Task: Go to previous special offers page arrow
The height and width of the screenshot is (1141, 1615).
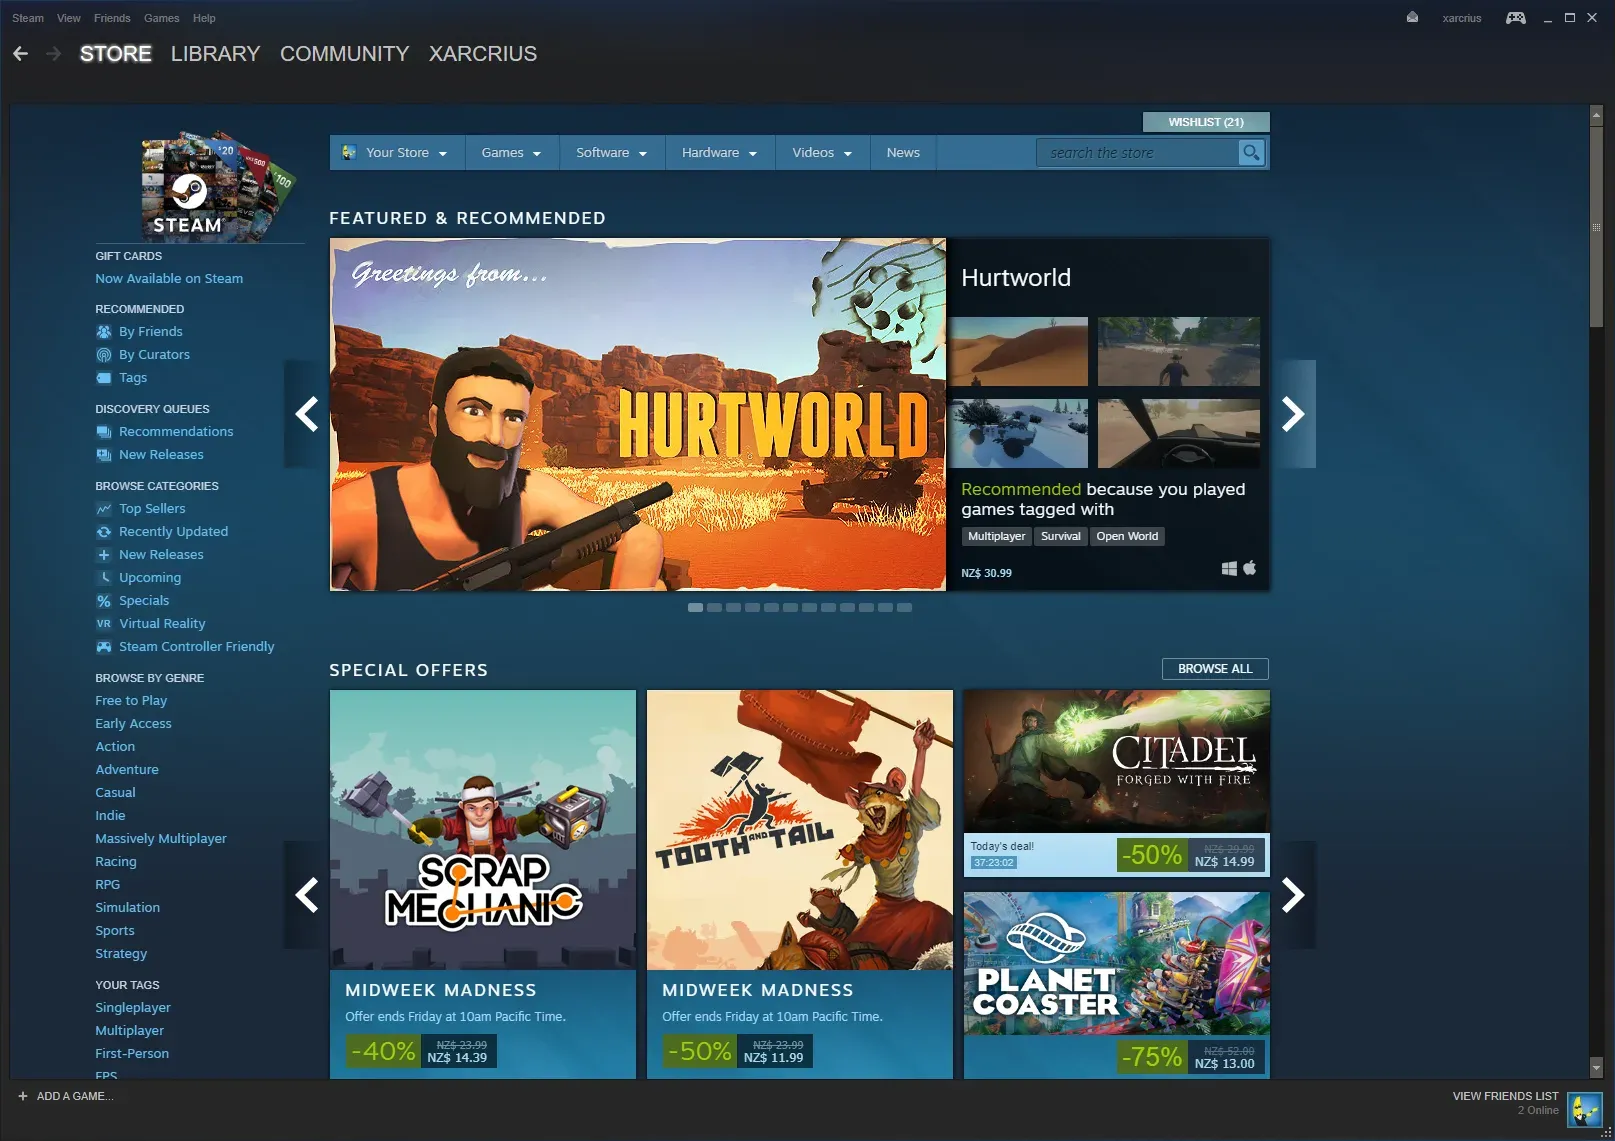Action: tap(306, 895)
